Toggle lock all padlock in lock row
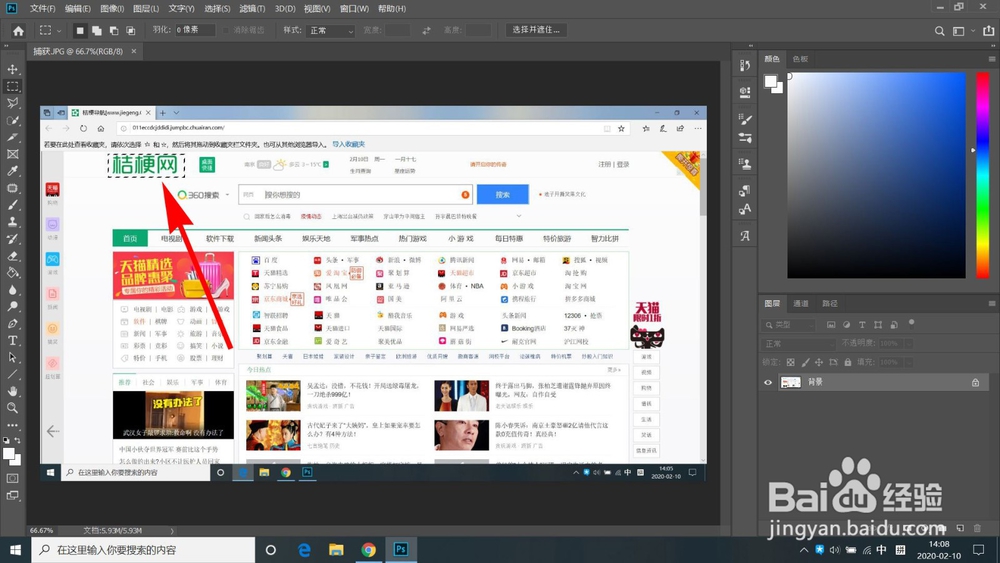 click(x=848, y=362)
